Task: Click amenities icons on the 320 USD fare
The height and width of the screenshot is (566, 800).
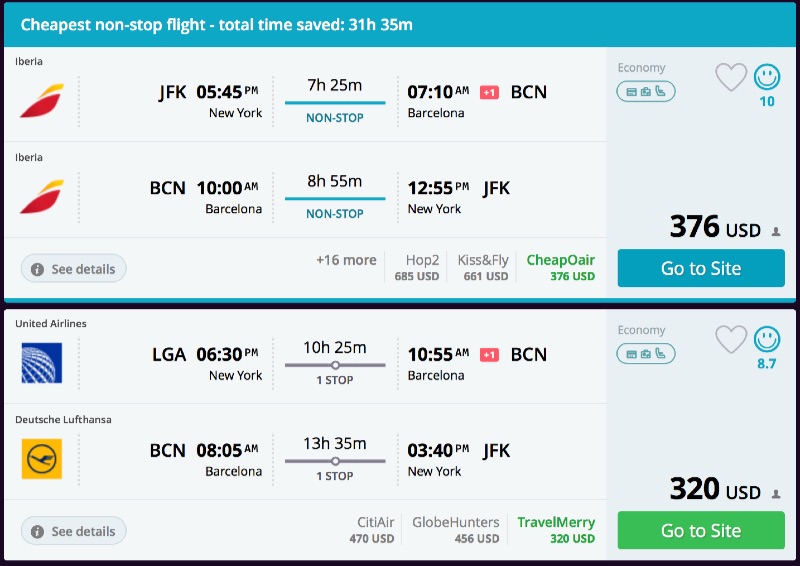Action: [x=645, y=354]
